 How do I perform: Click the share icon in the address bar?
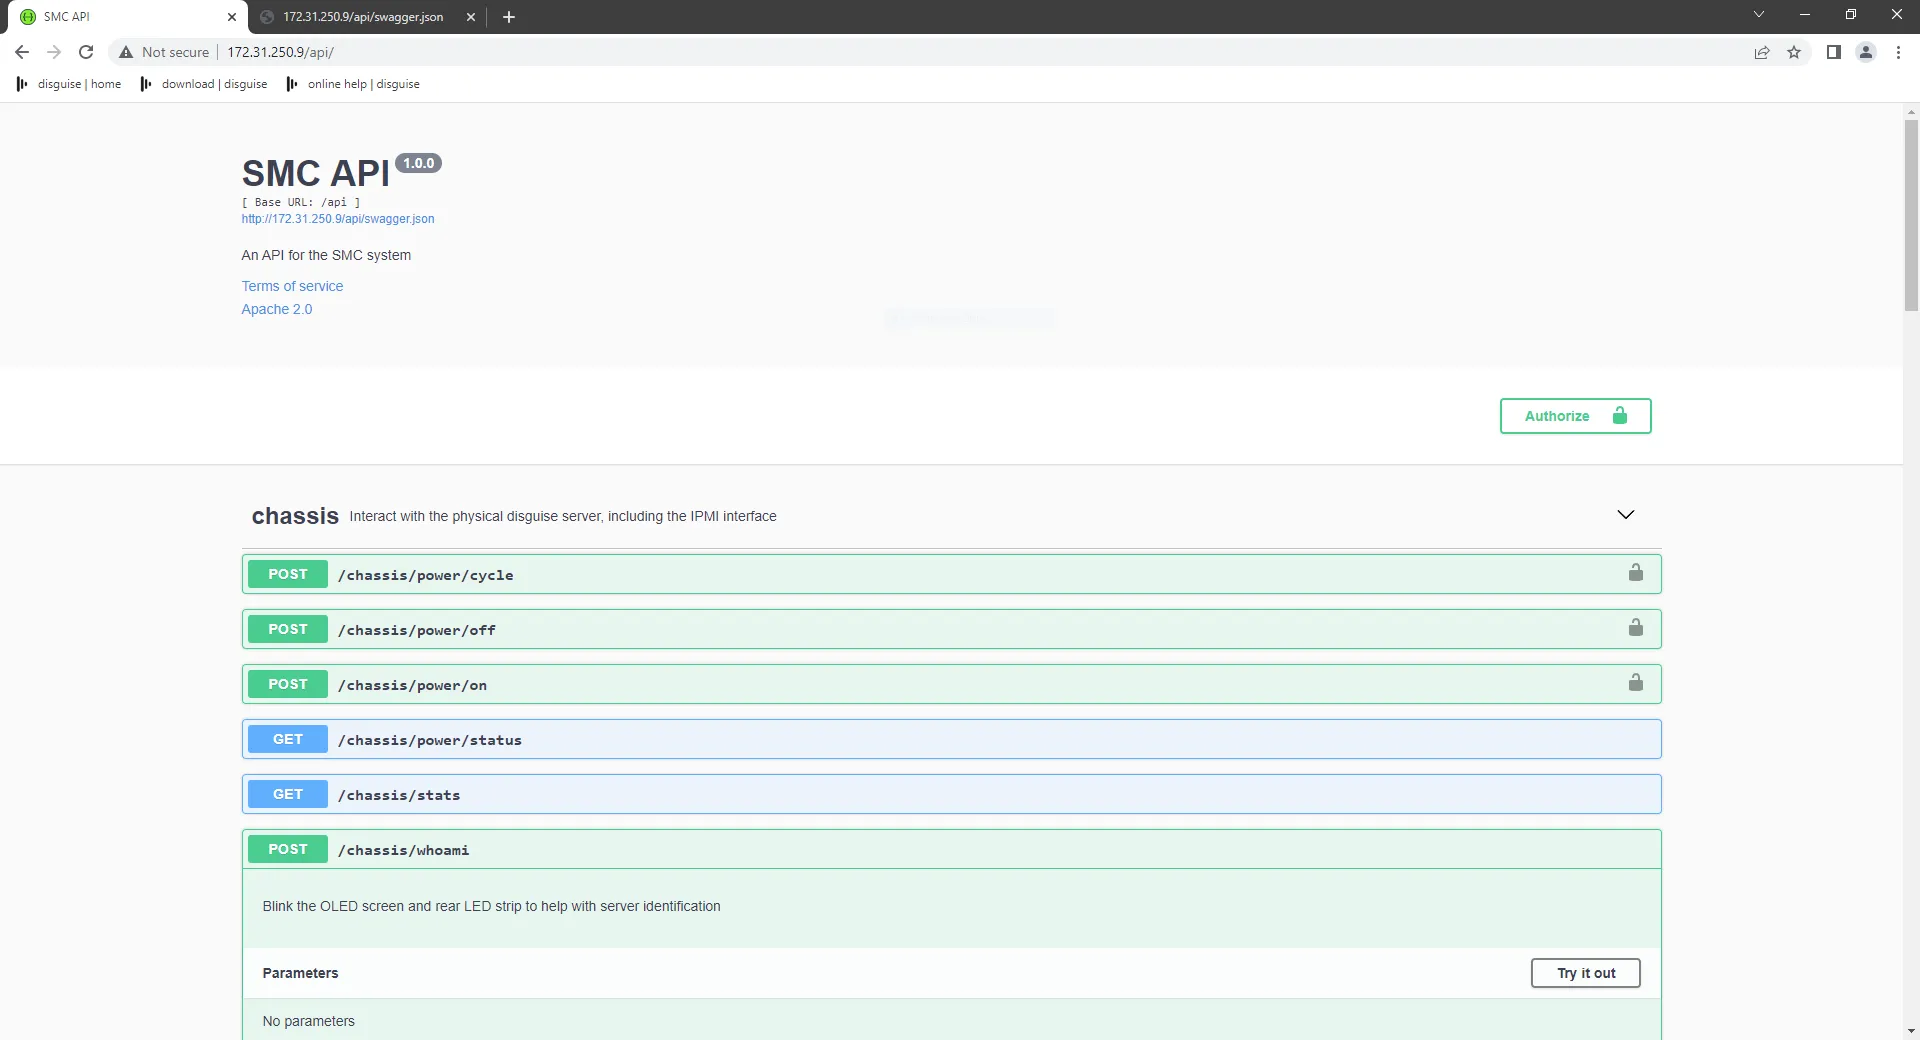point(1762,52)
